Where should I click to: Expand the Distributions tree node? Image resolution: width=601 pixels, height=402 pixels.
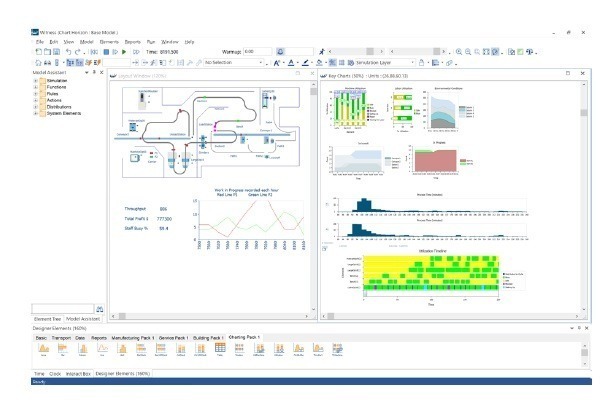[36, 106]
